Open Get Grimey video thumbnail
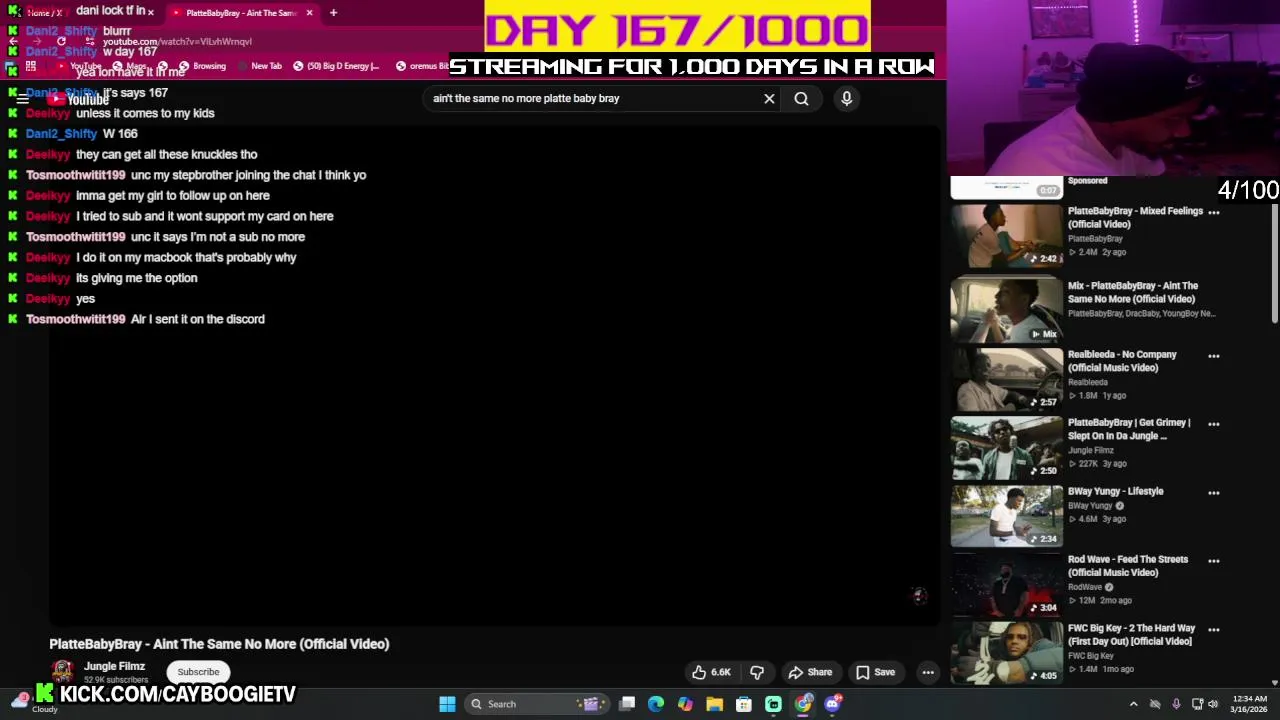 click(x=1006, y=448)
